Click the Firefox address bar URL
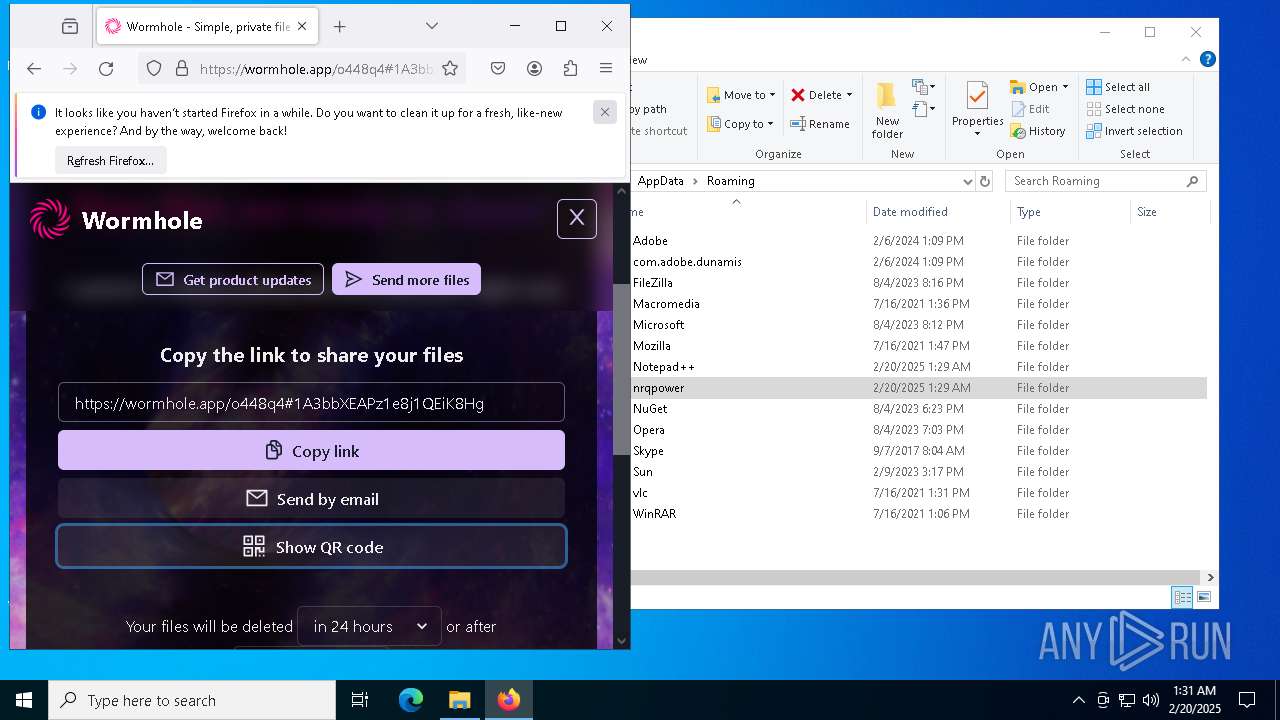1280x720 pixels. pyautogui.click(x=316, y=68)
